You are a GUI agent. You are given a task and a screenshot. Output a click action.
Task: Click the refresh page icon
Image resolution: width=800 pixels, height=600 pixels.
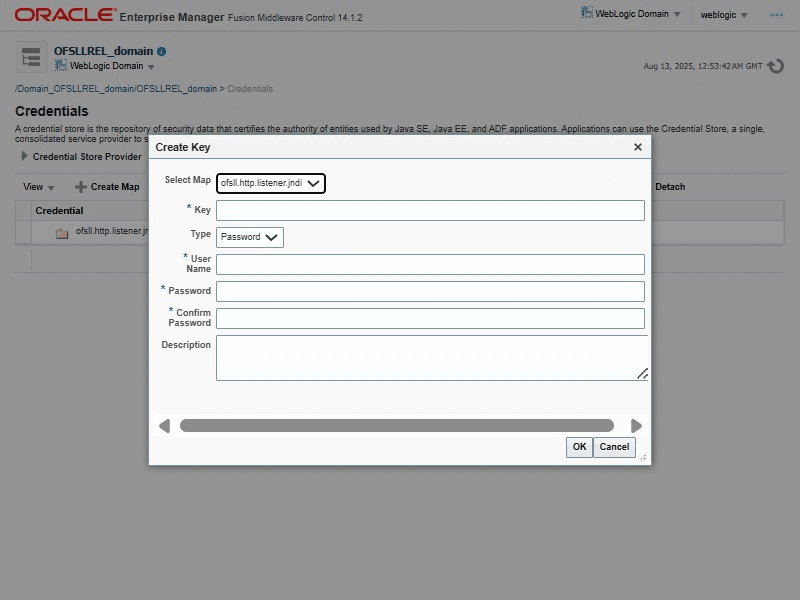(x=776, y=66)
